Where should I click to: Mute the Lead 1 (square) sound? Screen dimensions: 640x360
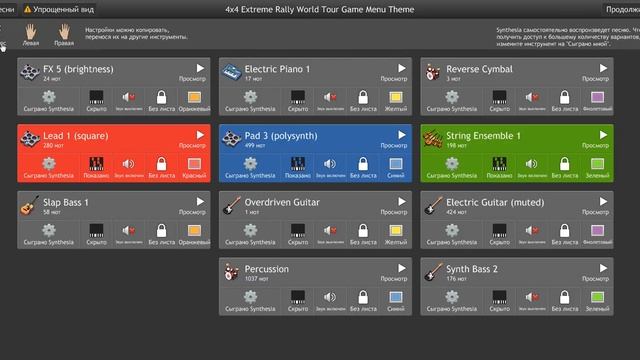click(129, 164)
